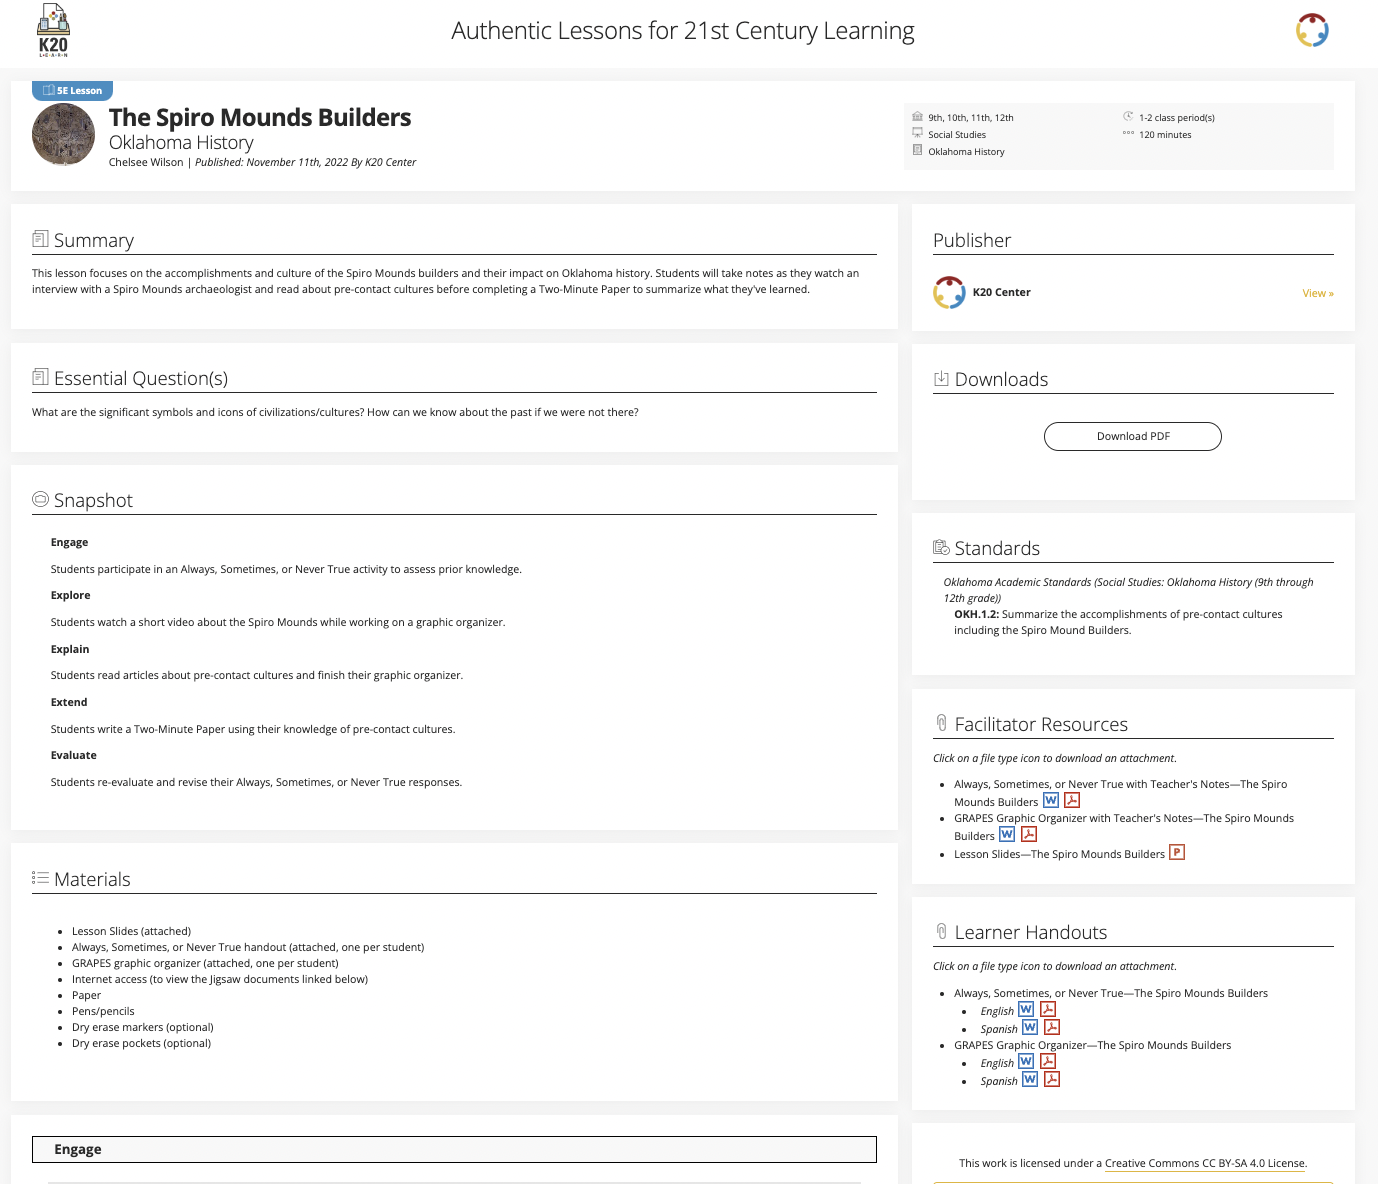1378x1184 pixels.
Task: Download Word file of GRAPES organizer with Teacher's Notes
Action: click(1007, 834)
